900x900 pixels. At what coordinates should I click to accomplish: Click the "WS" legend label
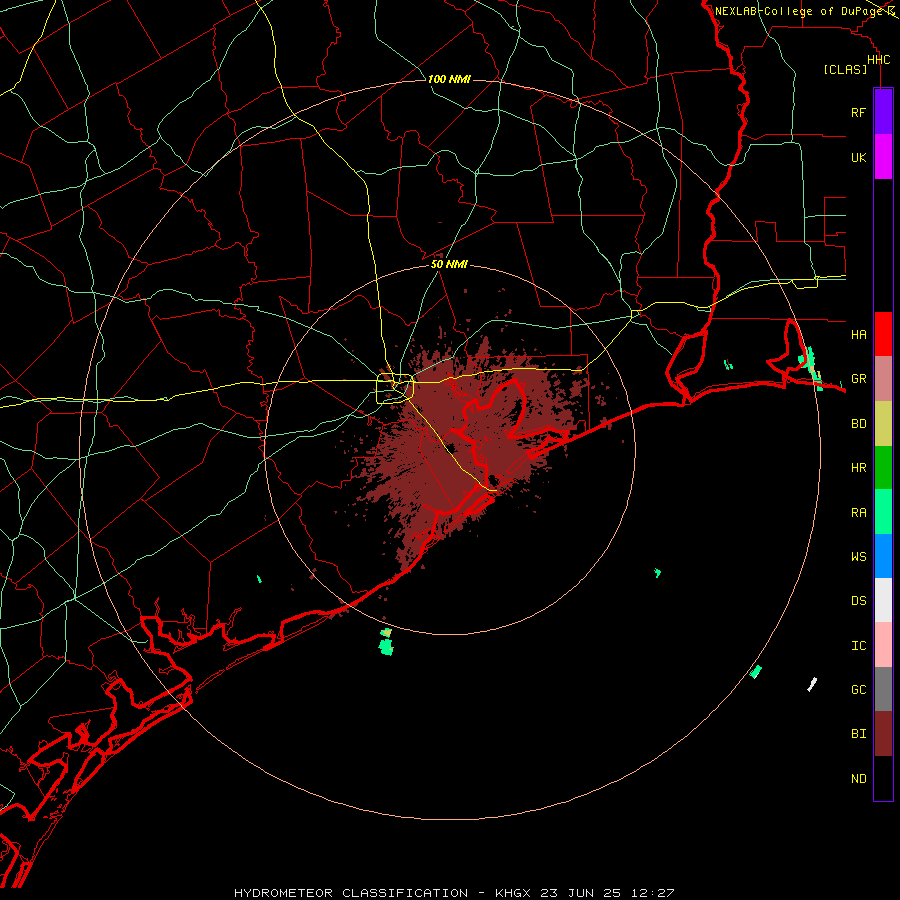[x=858, y=557]
